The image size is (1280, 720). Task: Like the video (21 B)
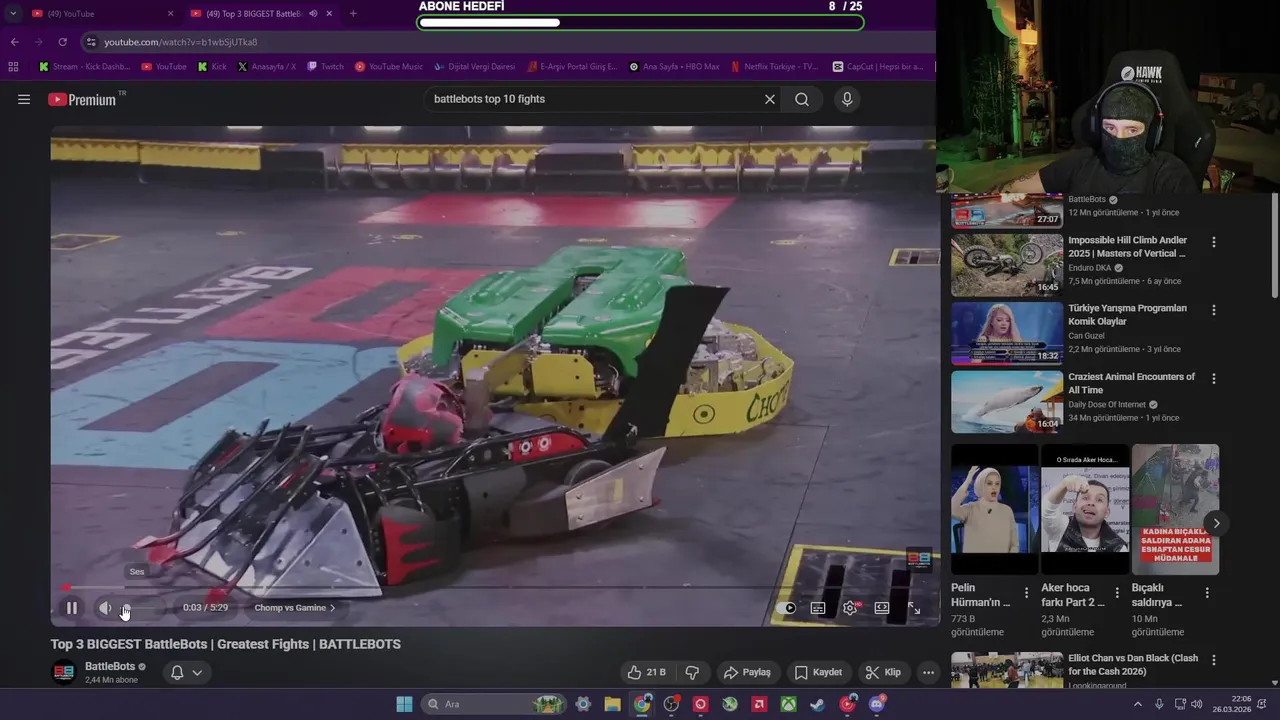click(646, 672)
